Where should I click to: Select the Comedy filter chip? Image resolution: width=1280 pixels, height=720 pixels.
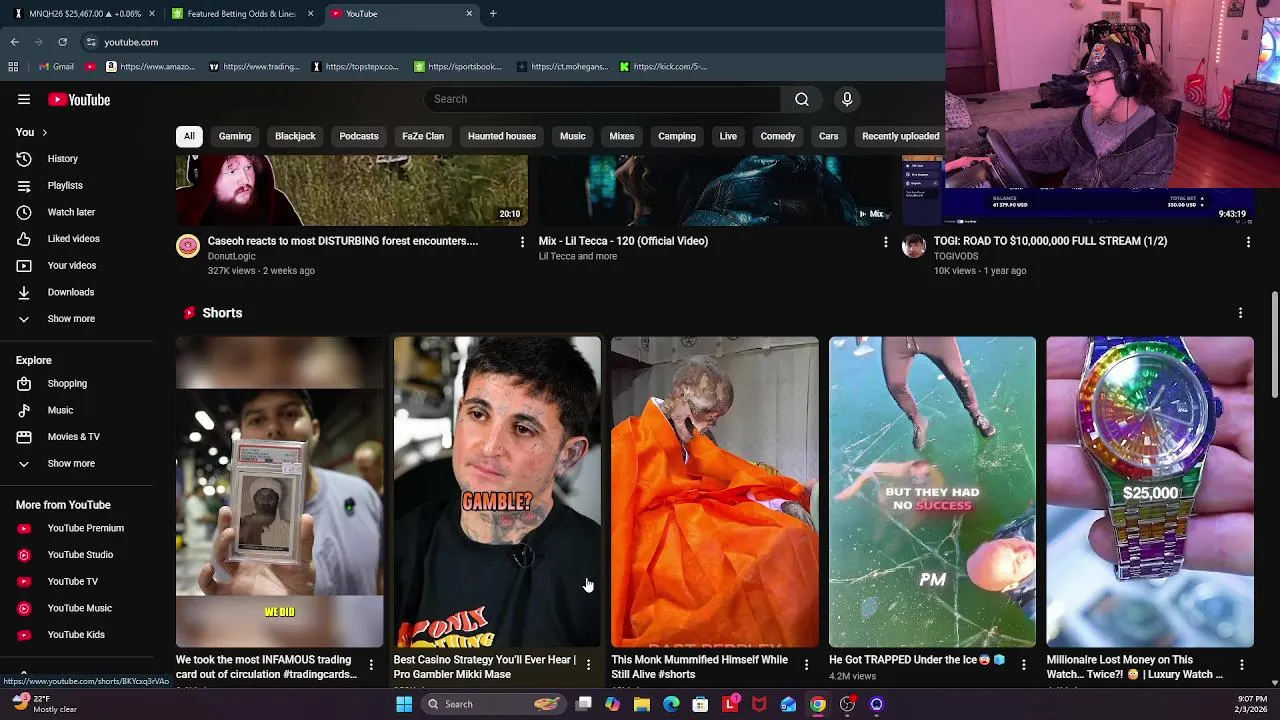(x=778, y=136)
